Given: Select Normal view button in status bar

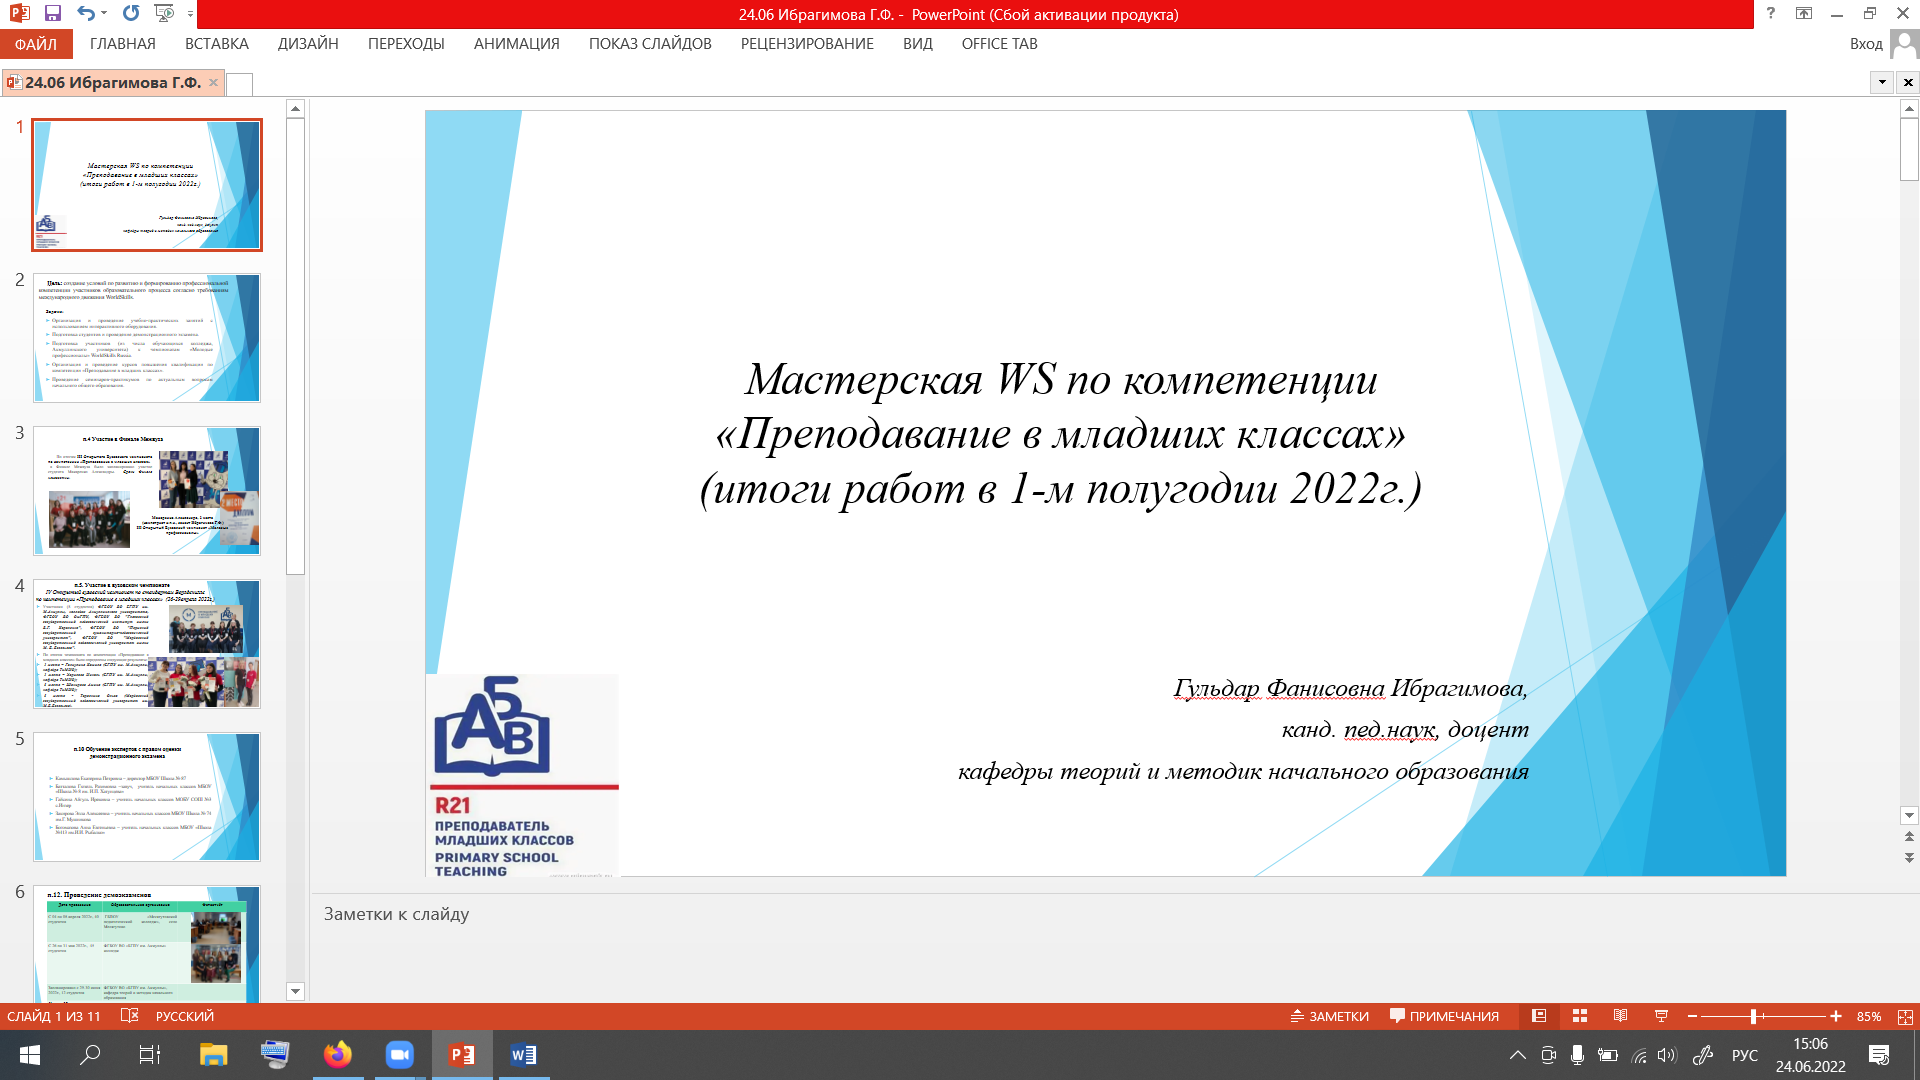Looking at the screenshot, I should pyautogui.click(x=1539, y=1016).
